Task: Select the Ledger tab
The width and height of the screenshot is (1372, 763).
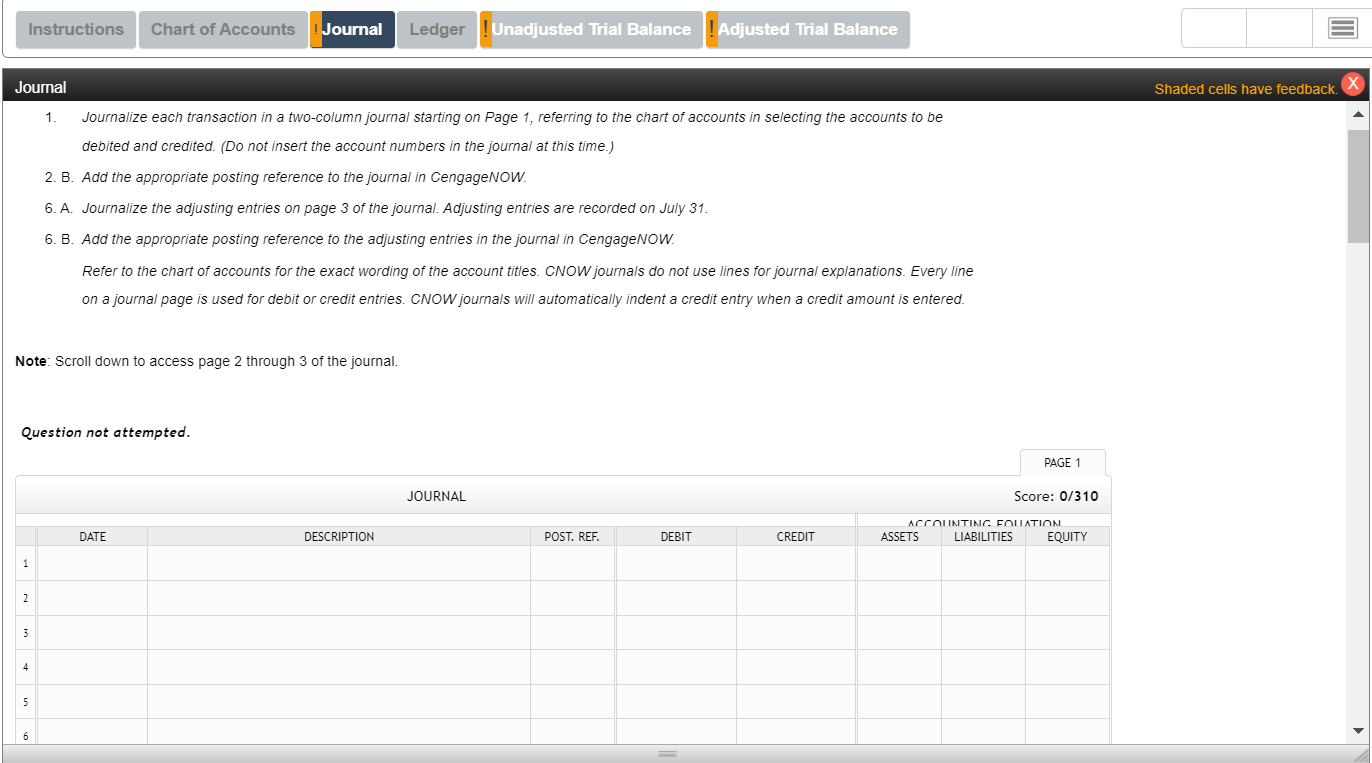Action: click(x=436, y=29)
